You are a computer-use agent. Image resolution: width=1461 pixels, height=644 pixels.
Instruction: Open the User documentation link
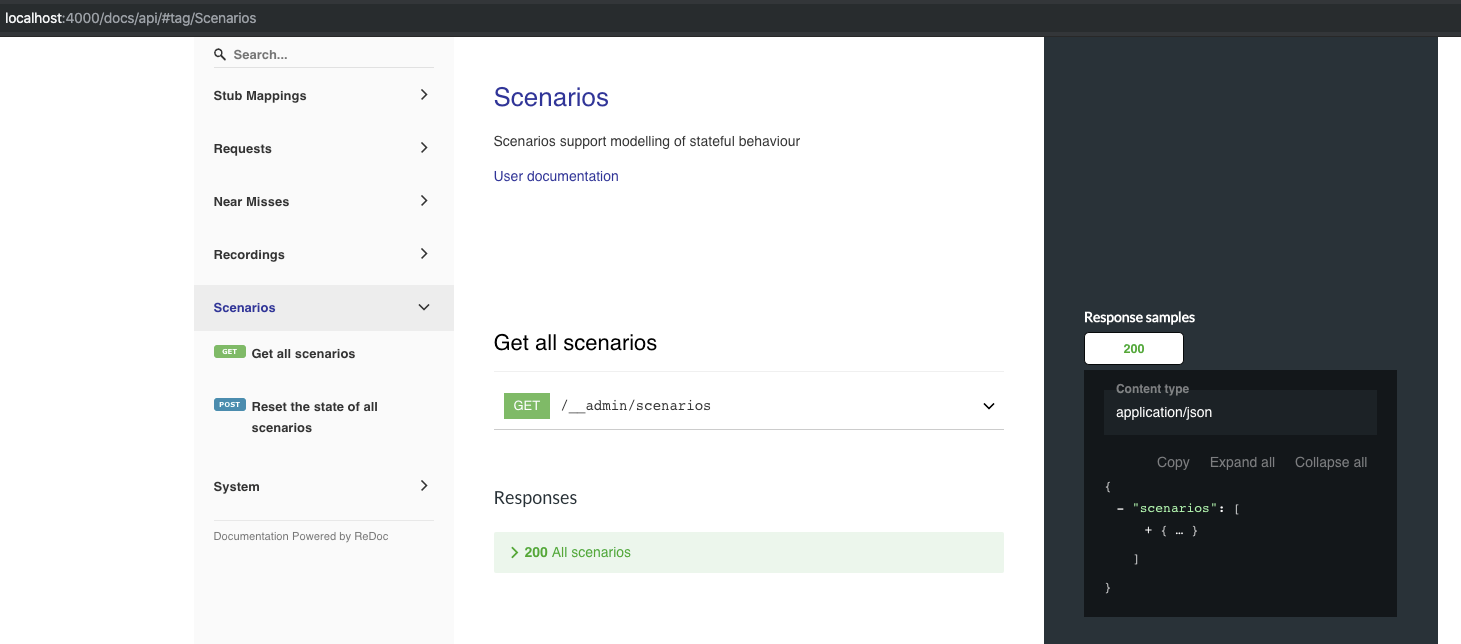pos(556,175)
